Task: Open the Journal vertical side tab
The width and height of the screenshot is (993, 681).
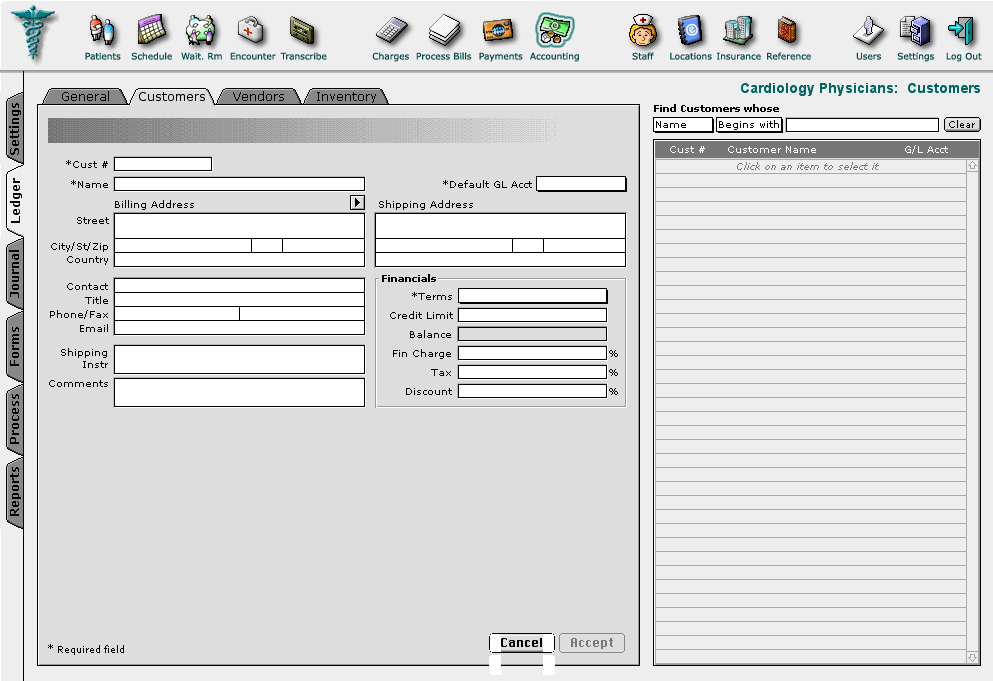Action: coord(15,274)
